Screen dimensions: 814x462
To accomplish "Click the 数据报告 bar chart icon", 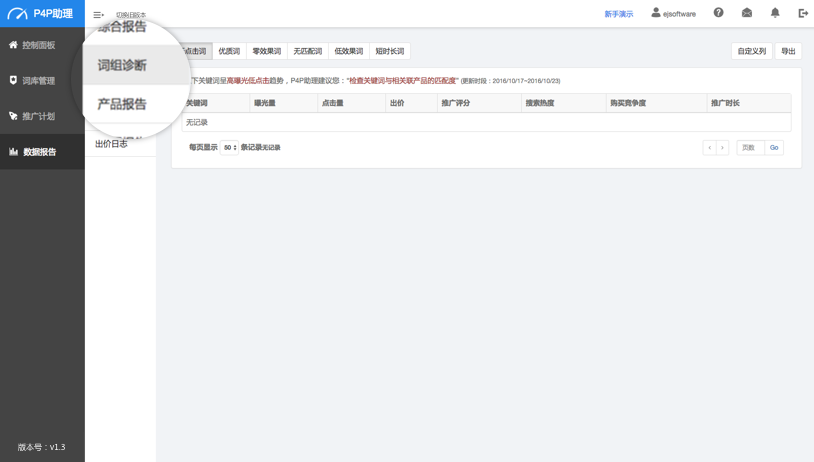I will (13, 152).
